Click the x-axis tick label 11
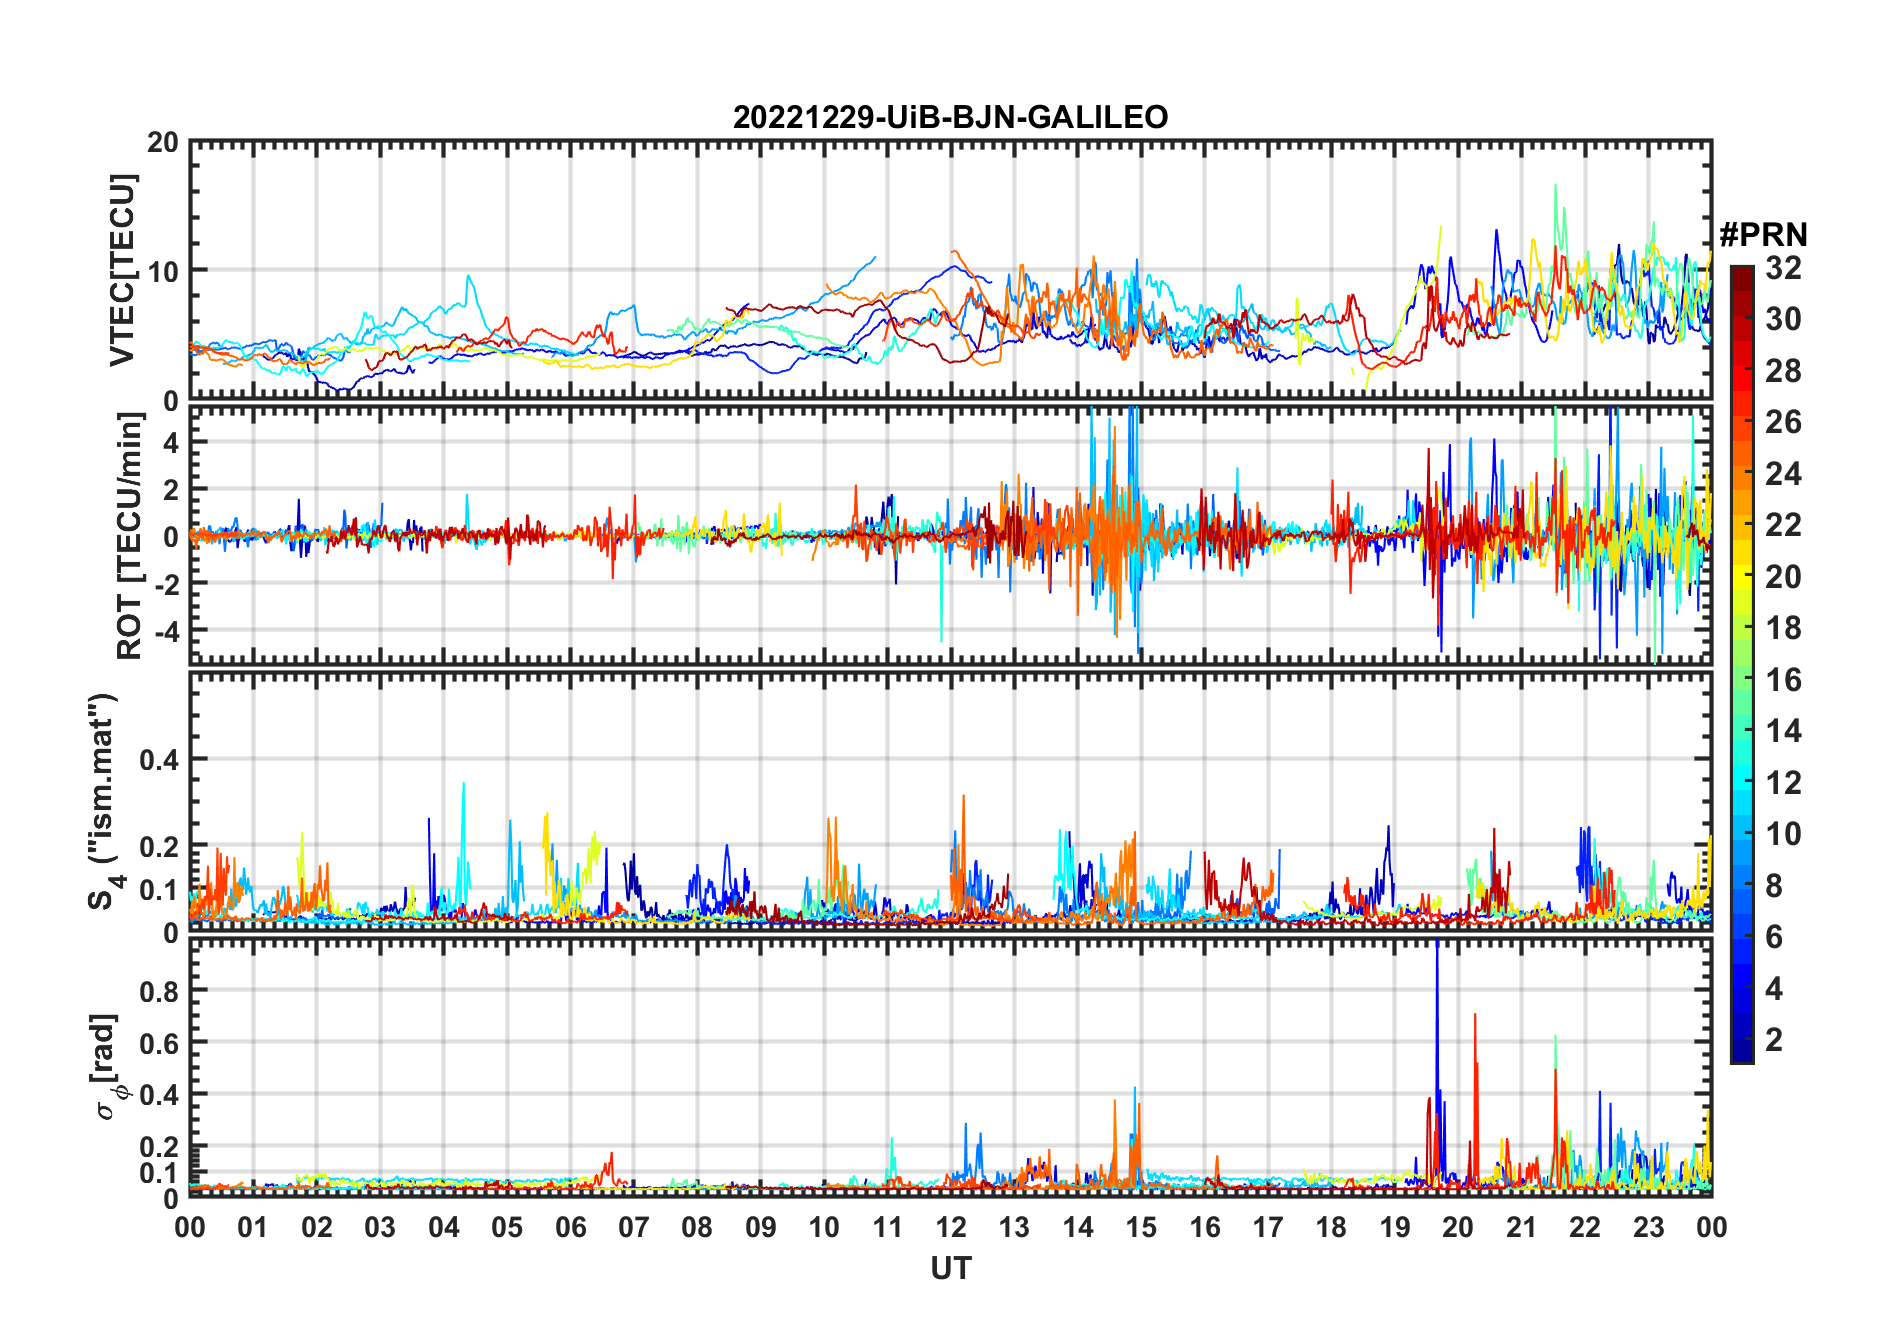 pos(887,1227)
